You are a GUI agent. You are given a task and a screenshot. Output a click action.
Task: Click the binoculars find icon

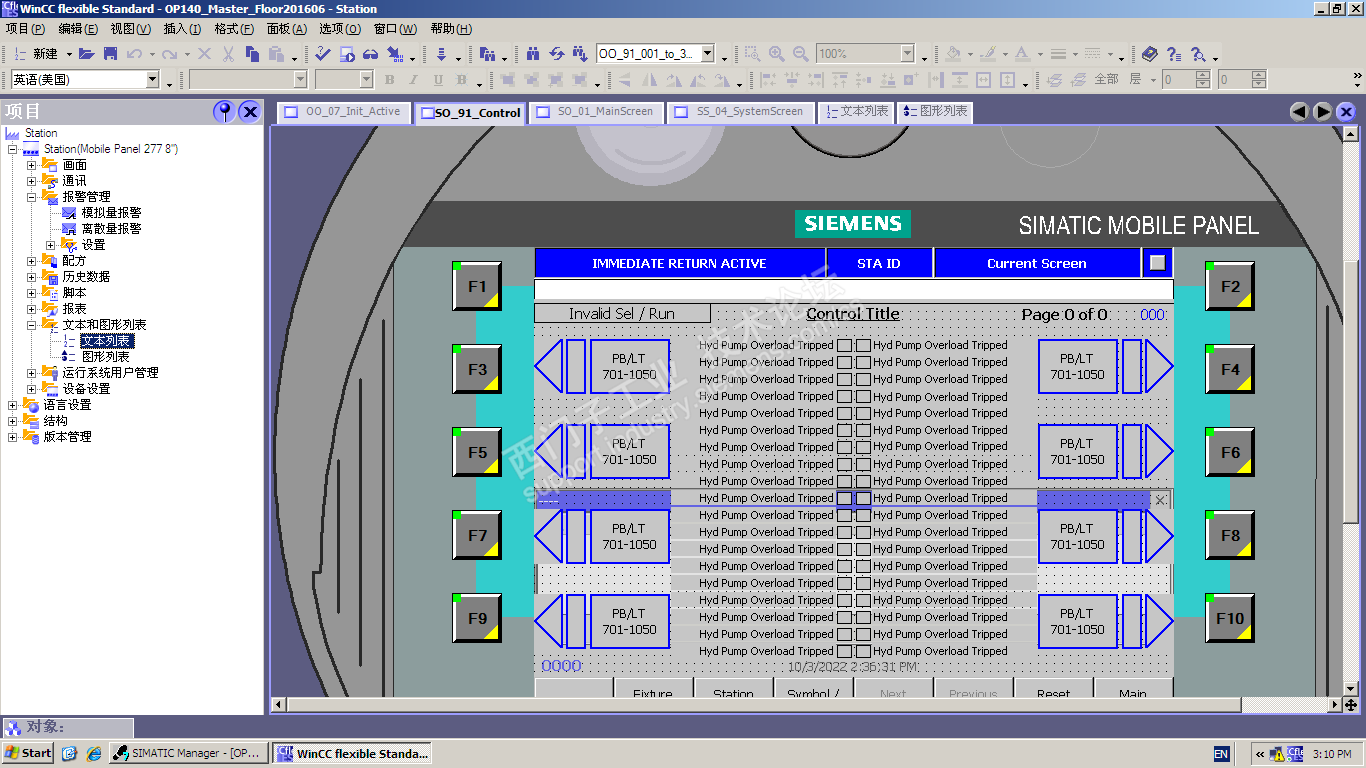532,54
